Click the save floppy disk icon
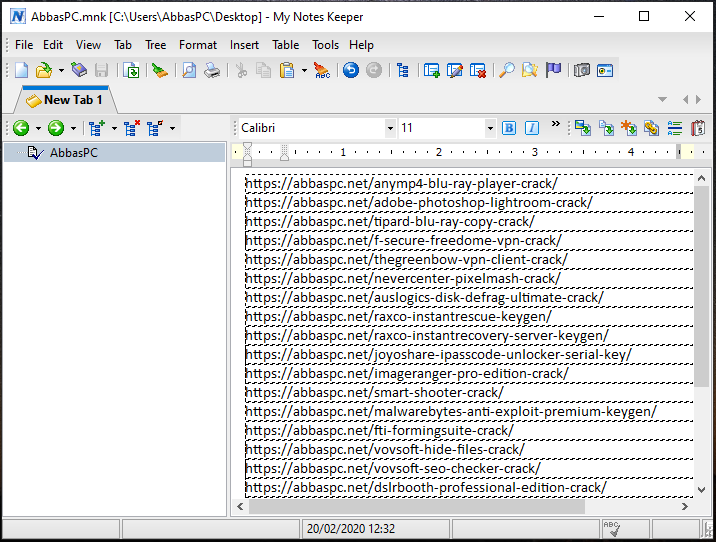716x542 pixels. click(101, 70)
